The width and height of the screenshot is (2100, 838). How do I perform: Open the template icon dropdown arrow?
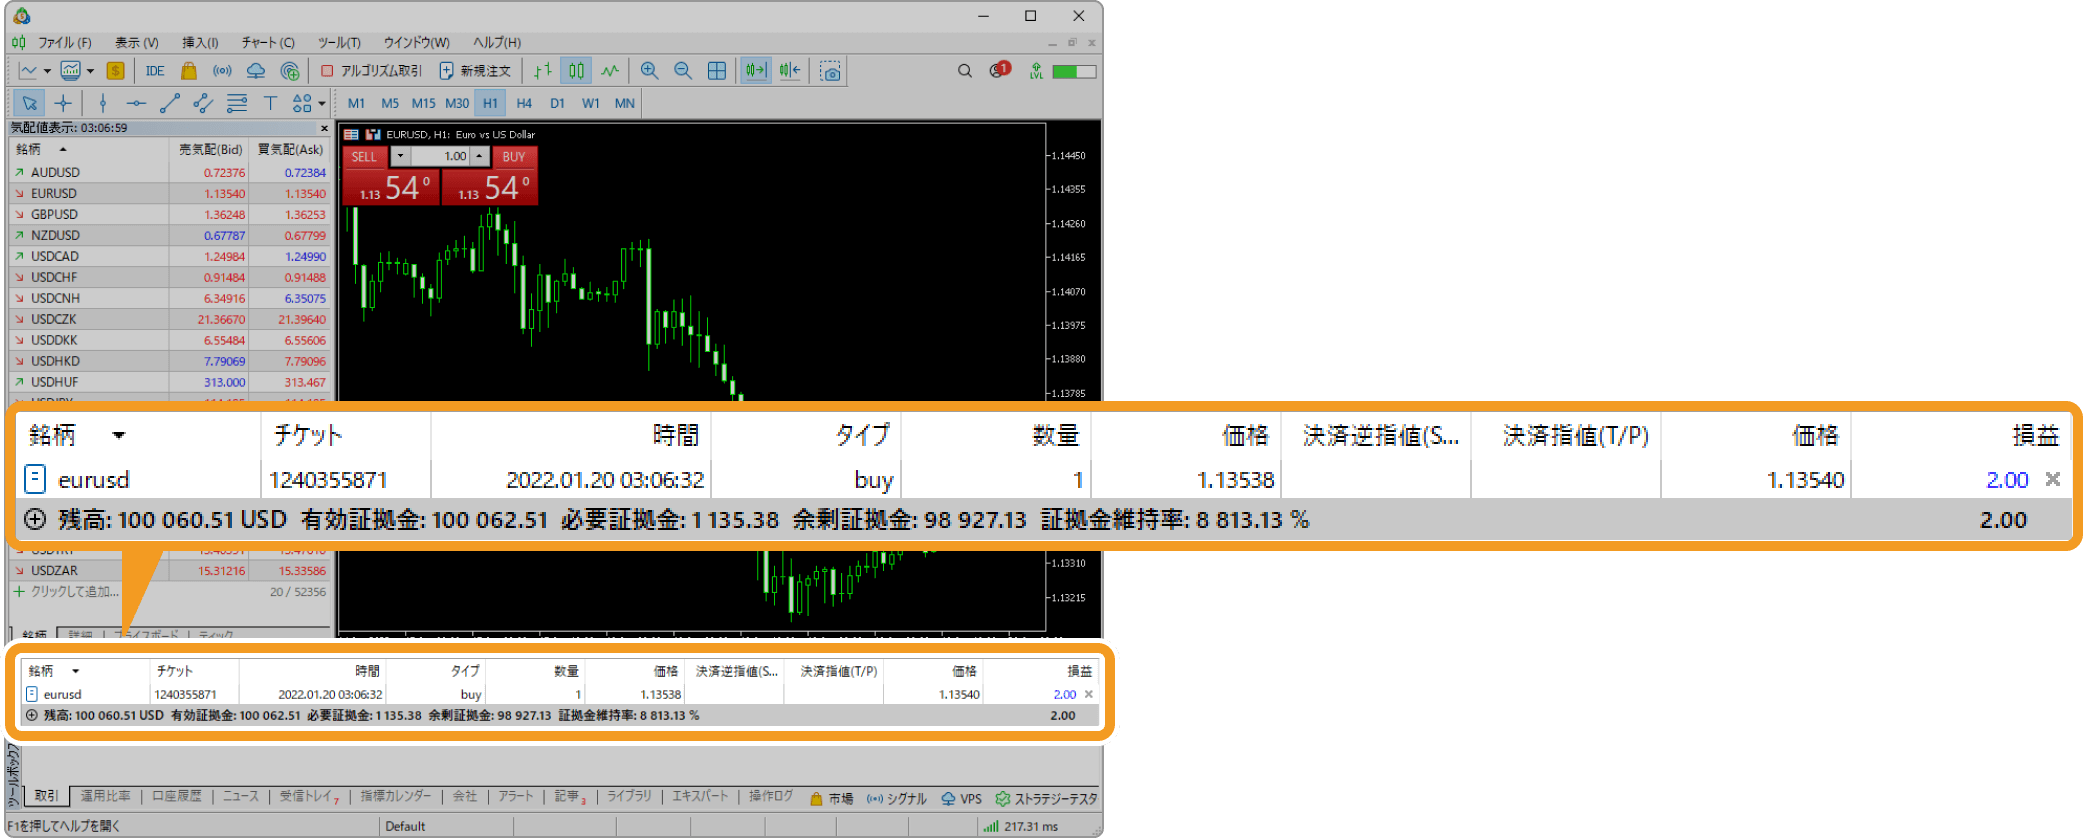[x=90, y=71]
